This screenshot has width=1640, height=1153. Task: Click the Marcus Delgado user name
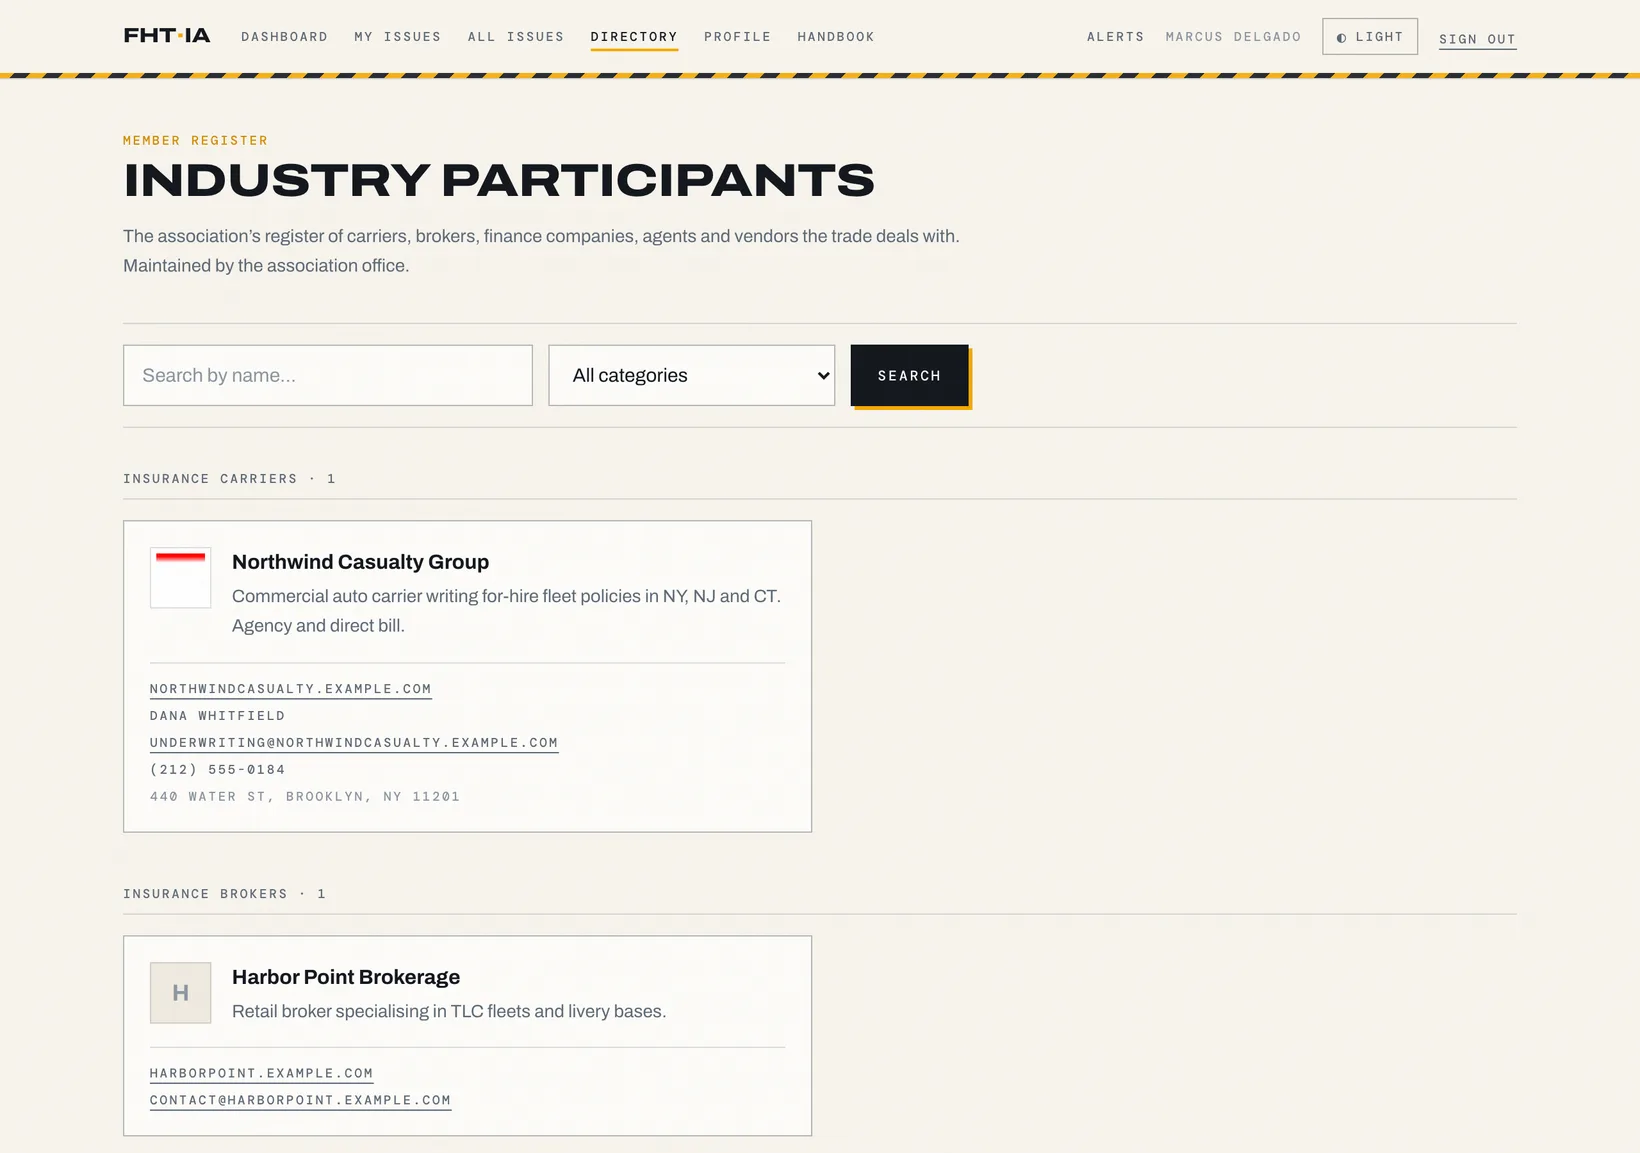(1233, 37)
